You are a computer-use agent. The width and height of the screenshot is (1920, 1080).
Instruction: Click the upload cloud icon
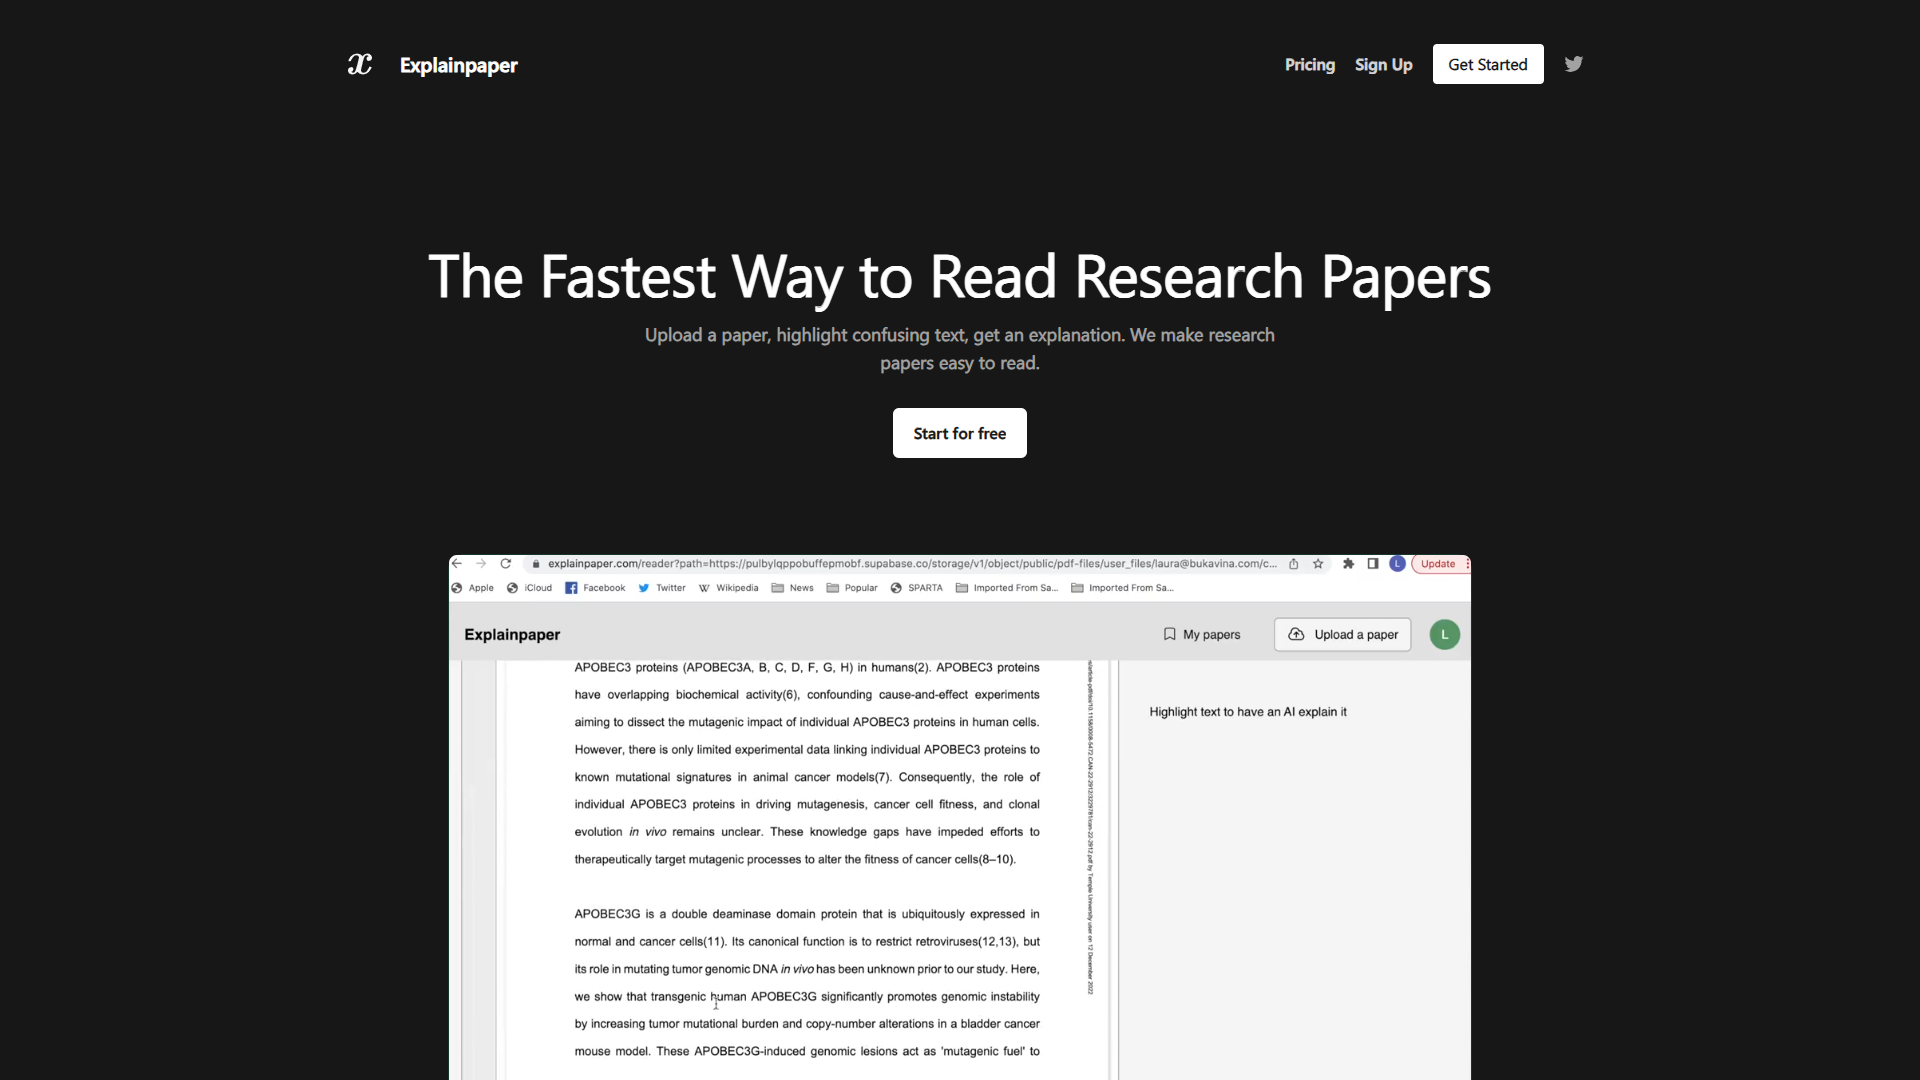coord(1298,634)
